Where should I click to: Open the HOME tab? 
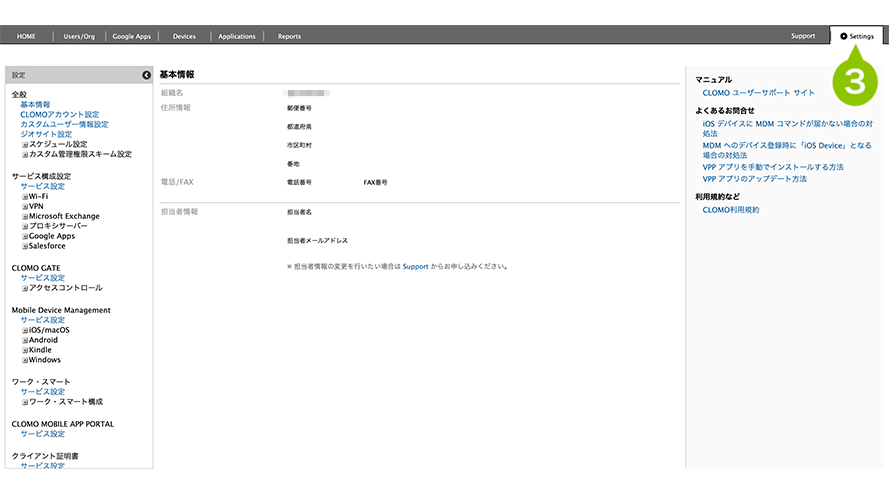click(x=26, y=36)
